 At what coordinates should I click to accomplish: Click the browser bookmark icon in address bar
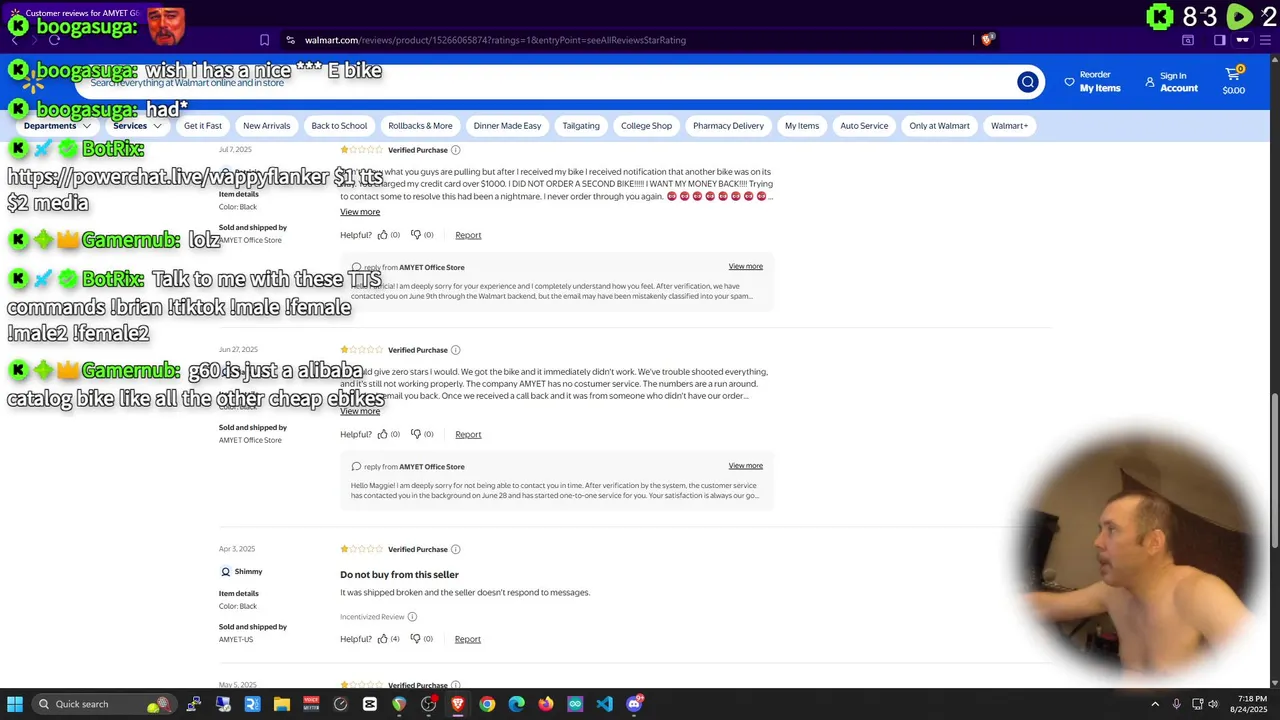point(264,40)
